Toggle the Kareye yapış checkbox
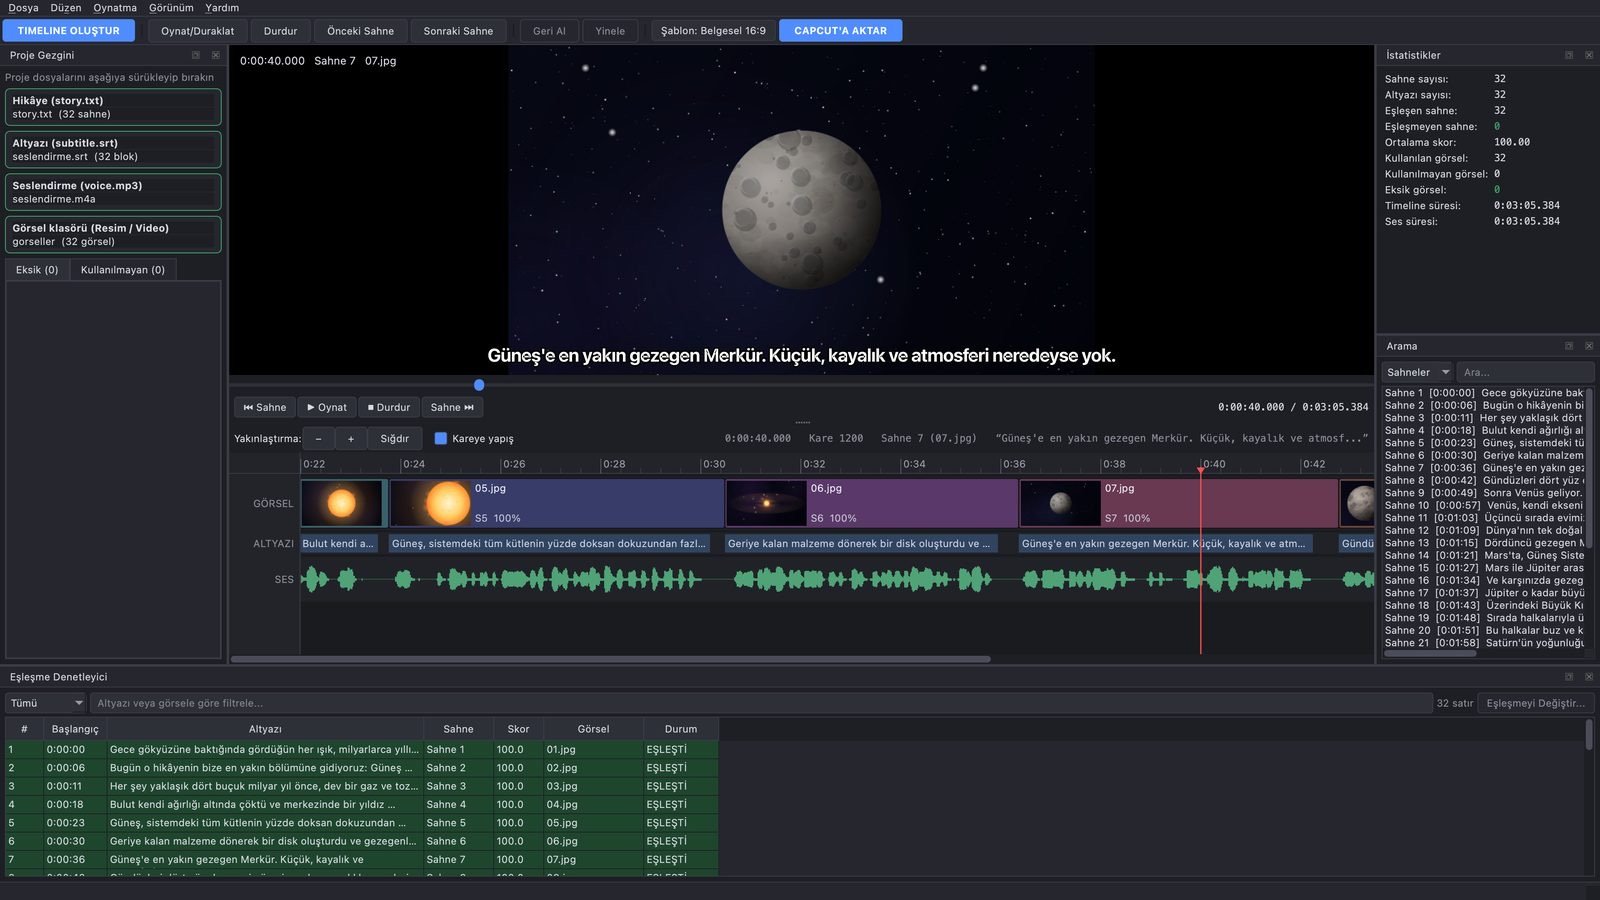Viewport: 1600px width, 900px height. 441,438
